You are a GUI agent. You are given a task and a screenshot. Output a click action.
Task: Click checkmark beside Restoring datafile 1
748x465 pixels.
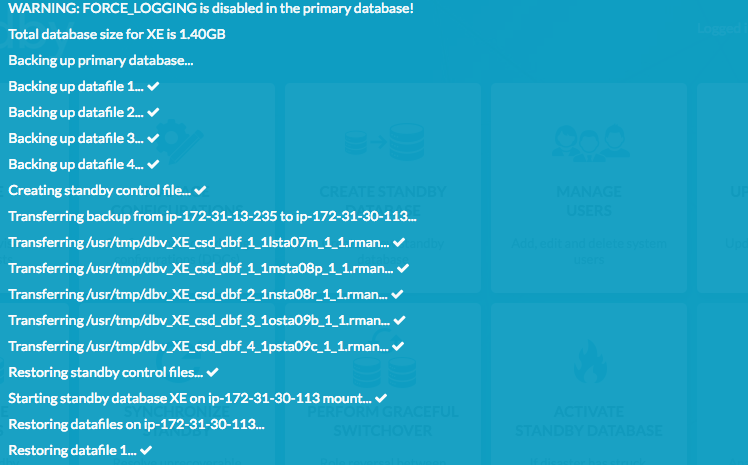[x=146, y=450]
